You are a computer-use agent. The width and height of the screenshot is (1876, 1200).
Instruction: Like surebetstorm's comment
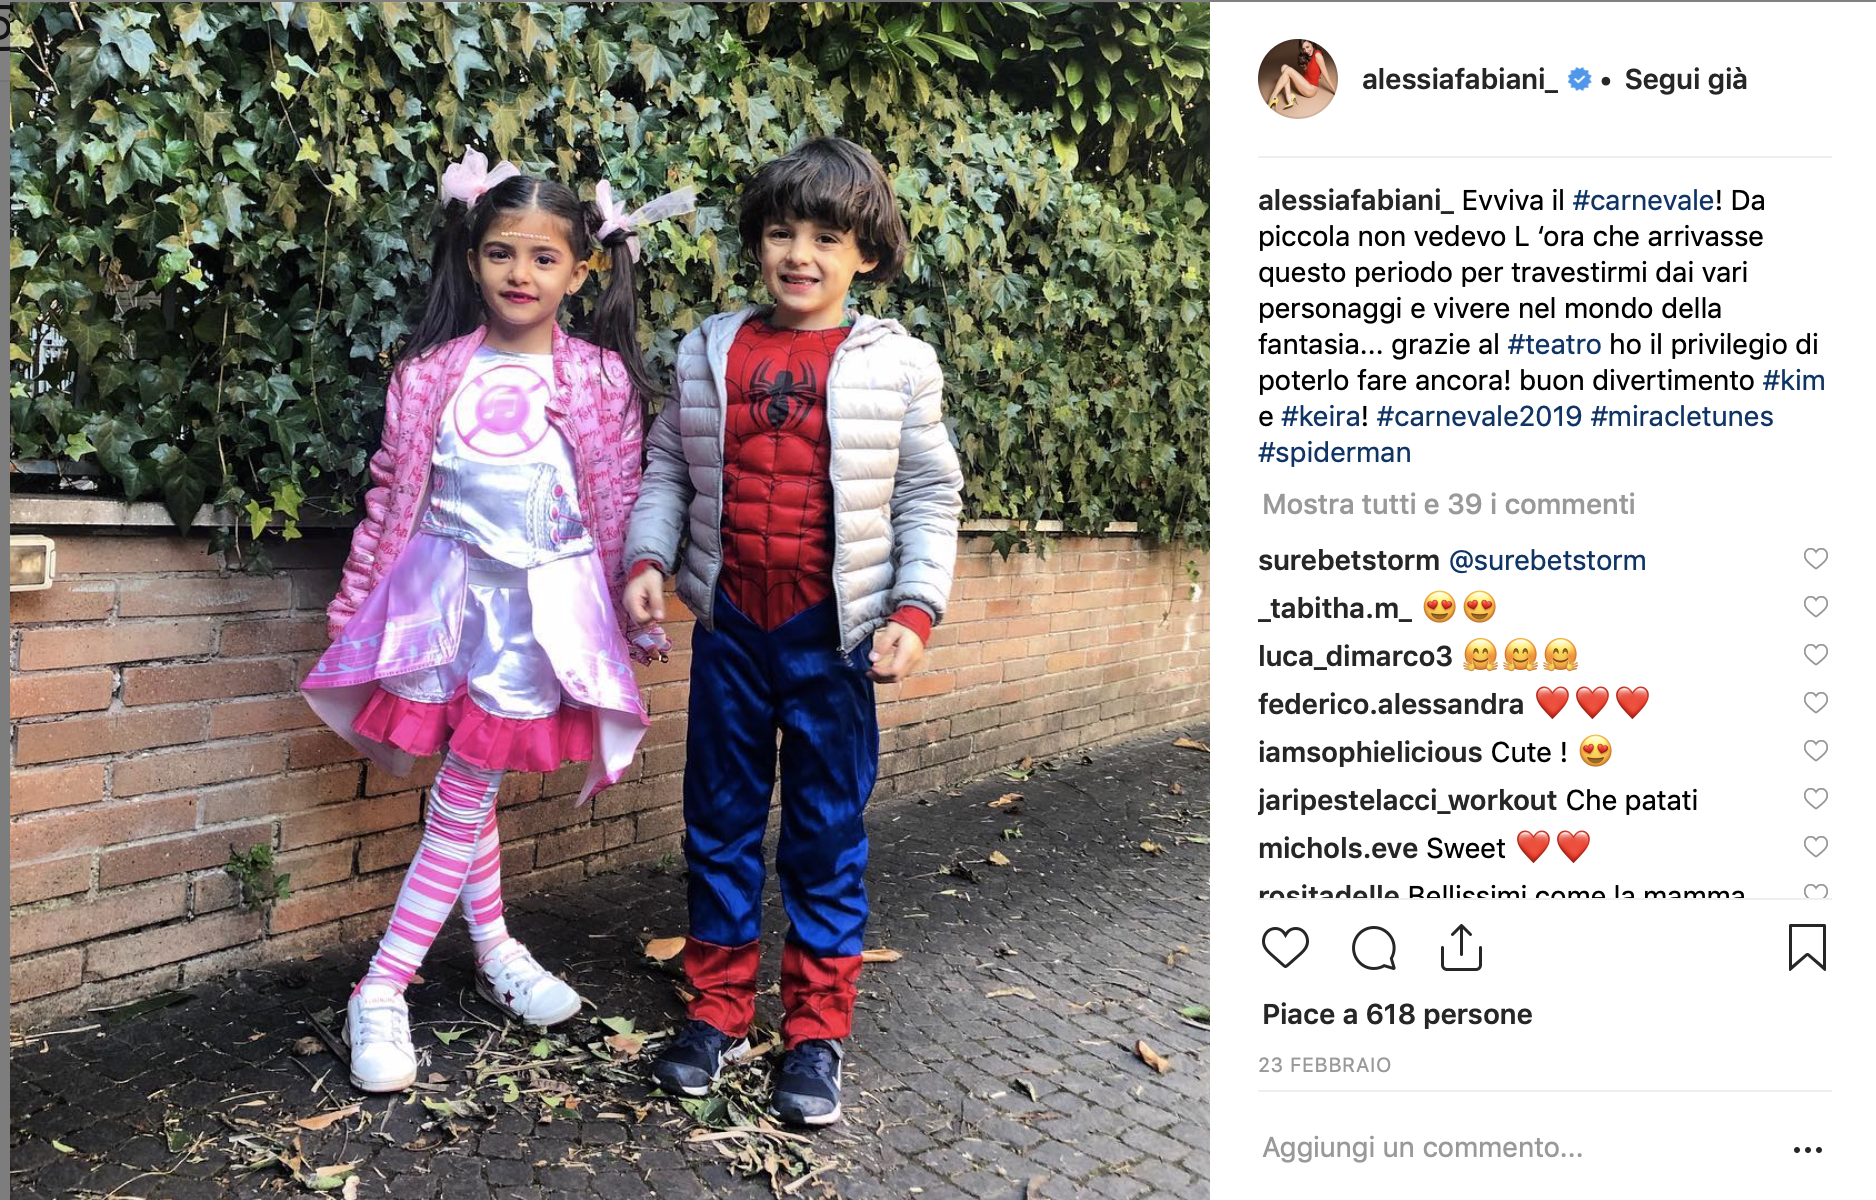pos(1815,559)
